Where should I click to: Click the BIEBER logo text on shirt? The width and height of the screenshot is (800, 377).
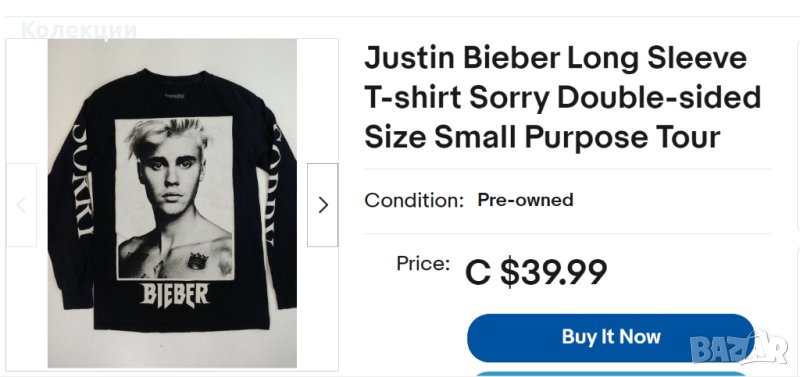pyautogui.click(x=174, y=295)
